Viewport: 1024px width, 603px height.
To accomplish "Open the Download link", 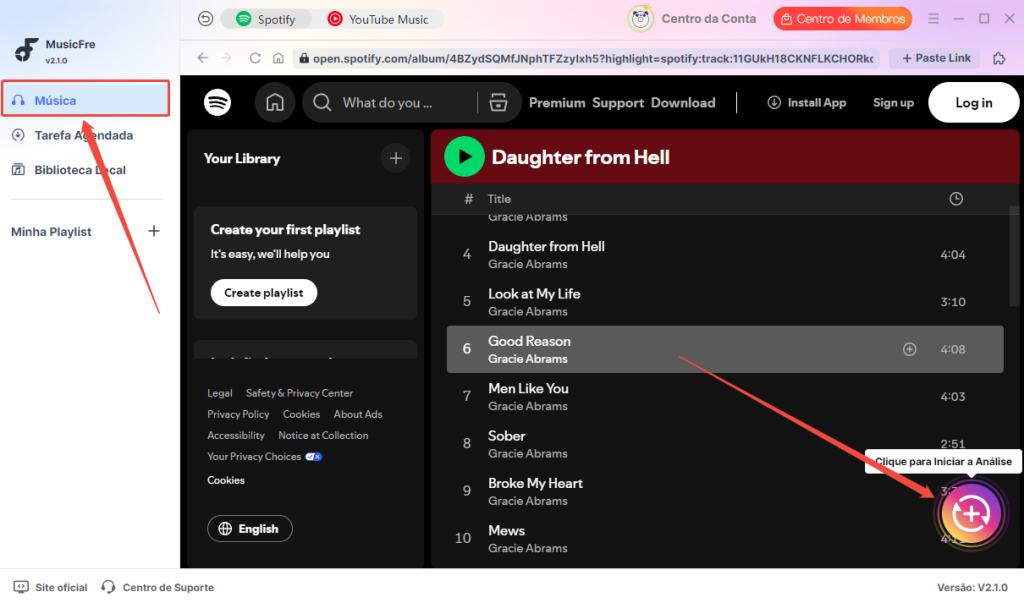I will tap(683, 103).
